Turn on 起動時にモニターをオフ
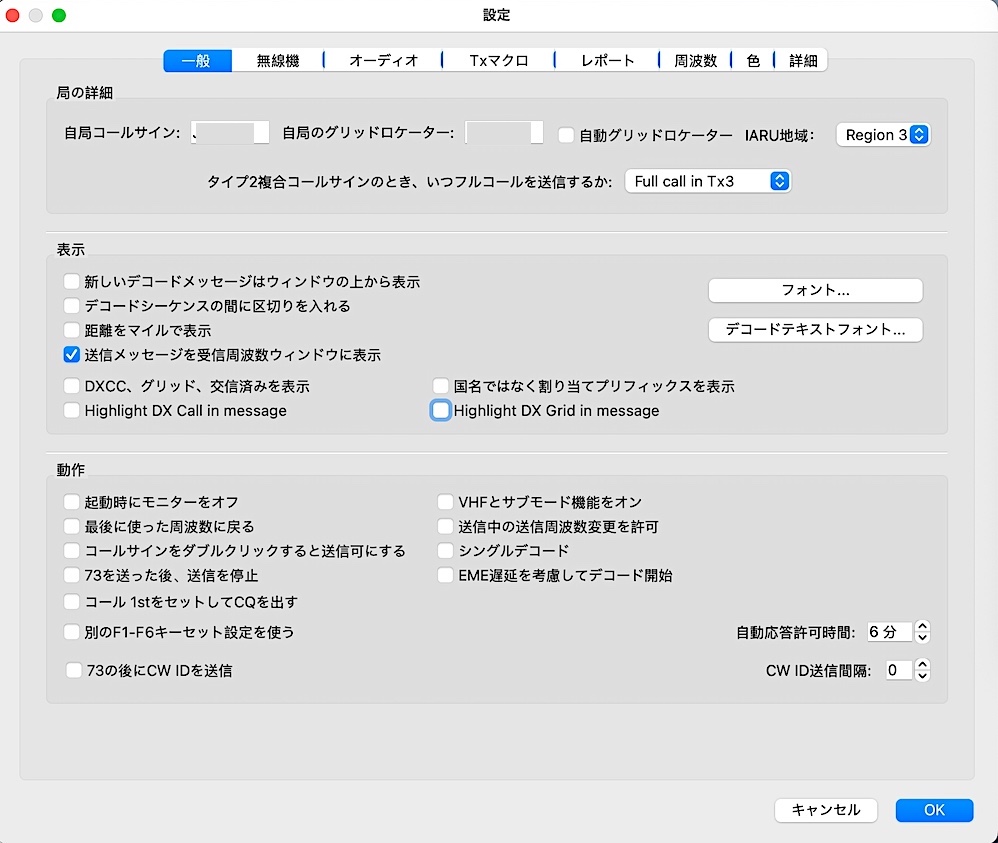This screenshot has width=998, height=843. pos(71,502)
